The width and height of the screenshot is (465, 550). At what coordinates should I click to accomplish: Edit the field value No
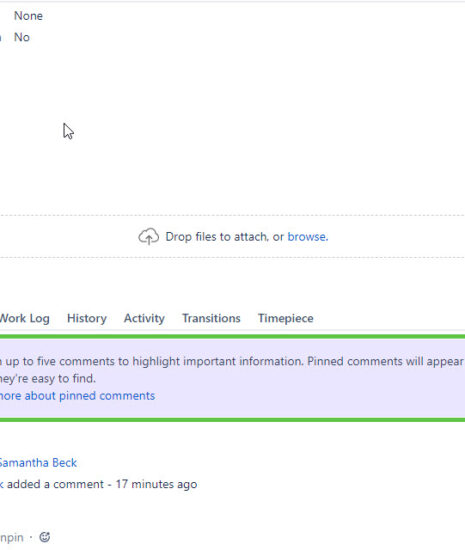coord(22,37)
